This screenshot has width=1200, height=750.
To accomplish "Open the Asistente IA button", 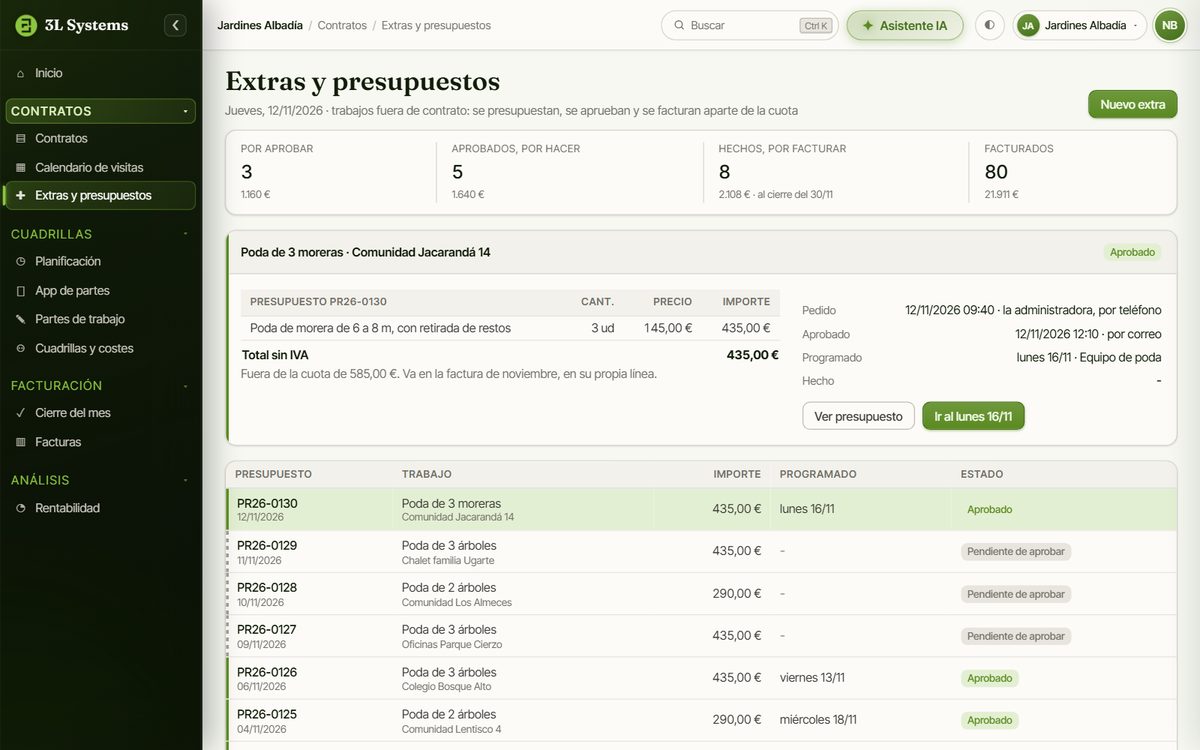I will pyautogui.click(x=905, y=25).
